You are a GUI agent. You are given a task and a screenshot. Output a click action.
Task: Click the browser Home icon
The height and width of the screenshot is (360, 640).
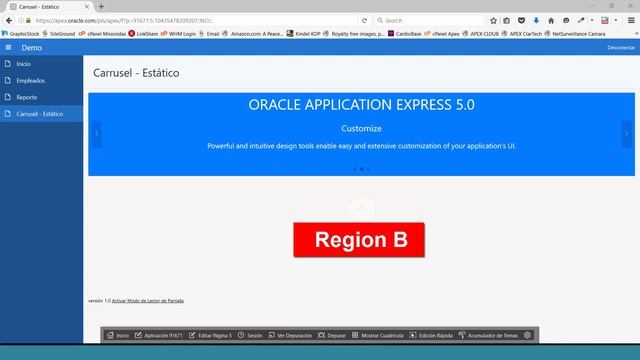(x=551, y=20)
